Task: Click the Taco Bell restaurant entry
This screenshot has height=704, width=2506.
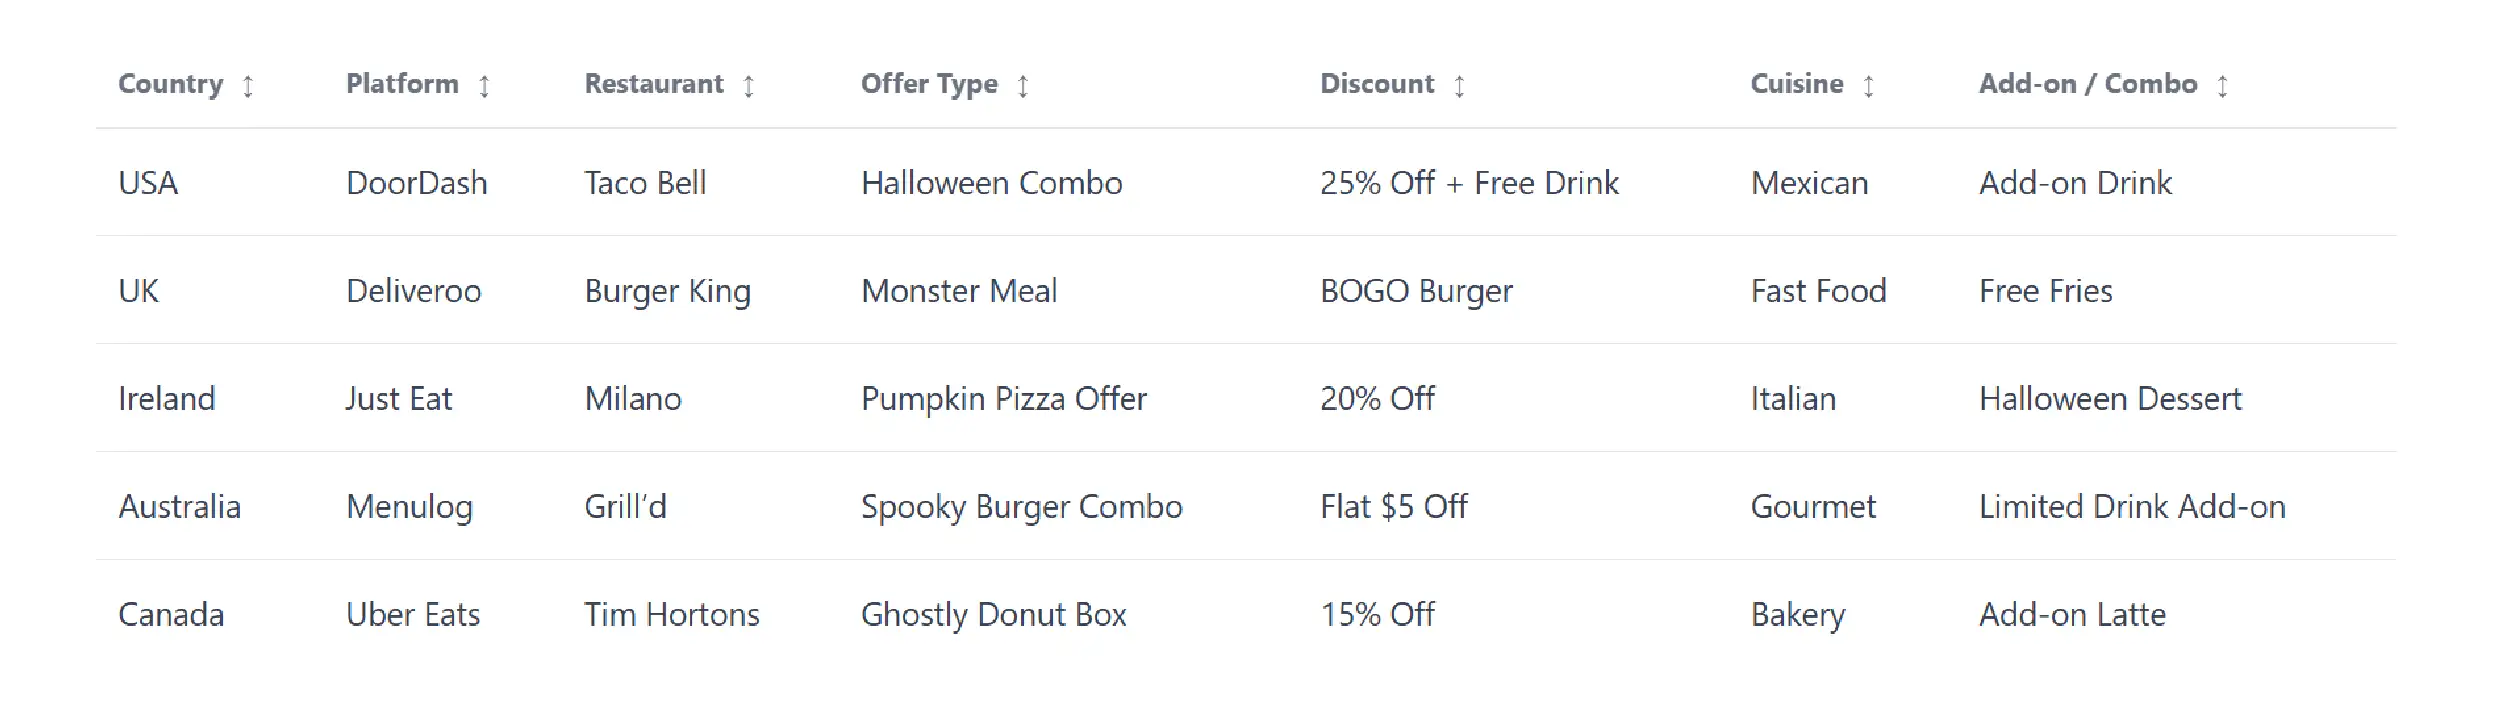Action: (x=646, y=183)
